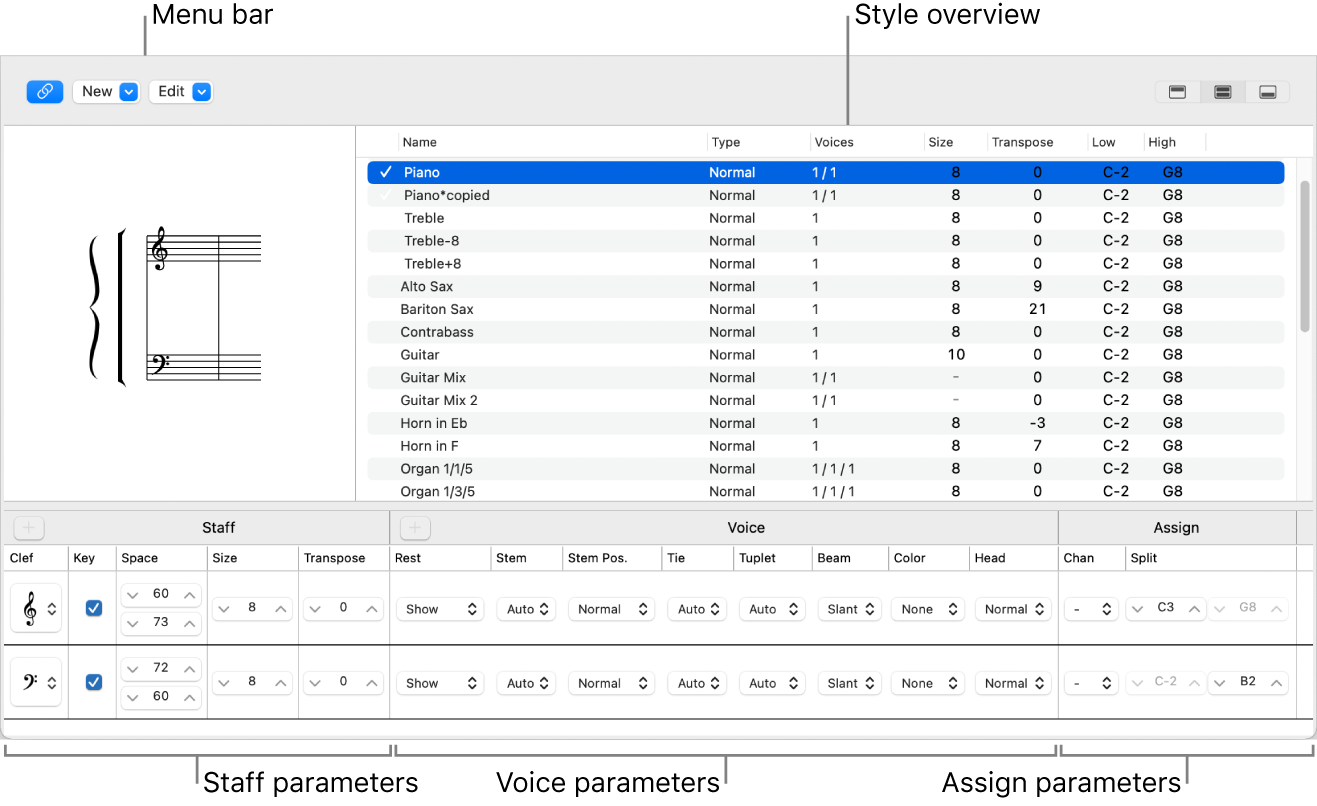Select the Guitar style row
Screen dimensions: 1317x806
[x=826, y=355]
